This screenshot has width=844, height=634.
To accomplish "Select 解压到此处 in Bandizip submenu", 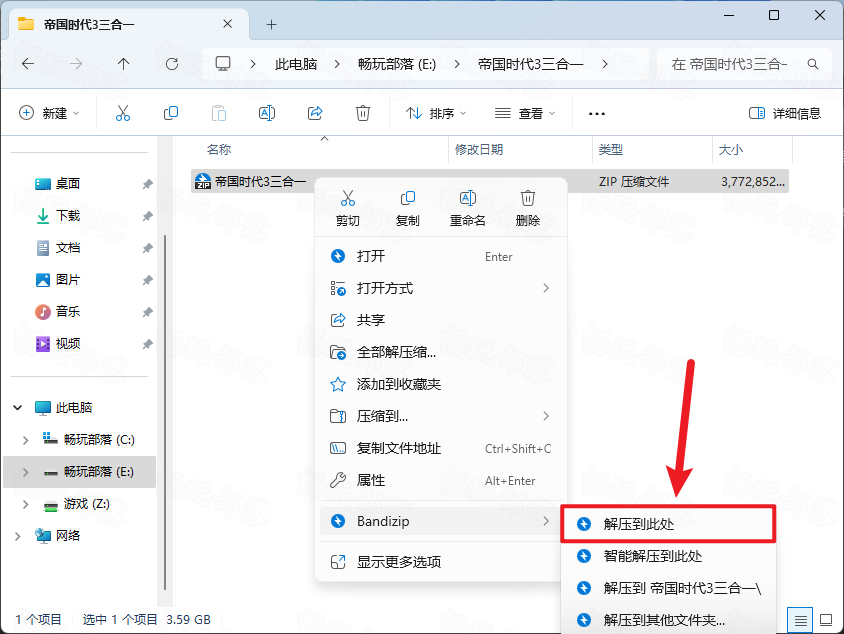I will point(668,524).
